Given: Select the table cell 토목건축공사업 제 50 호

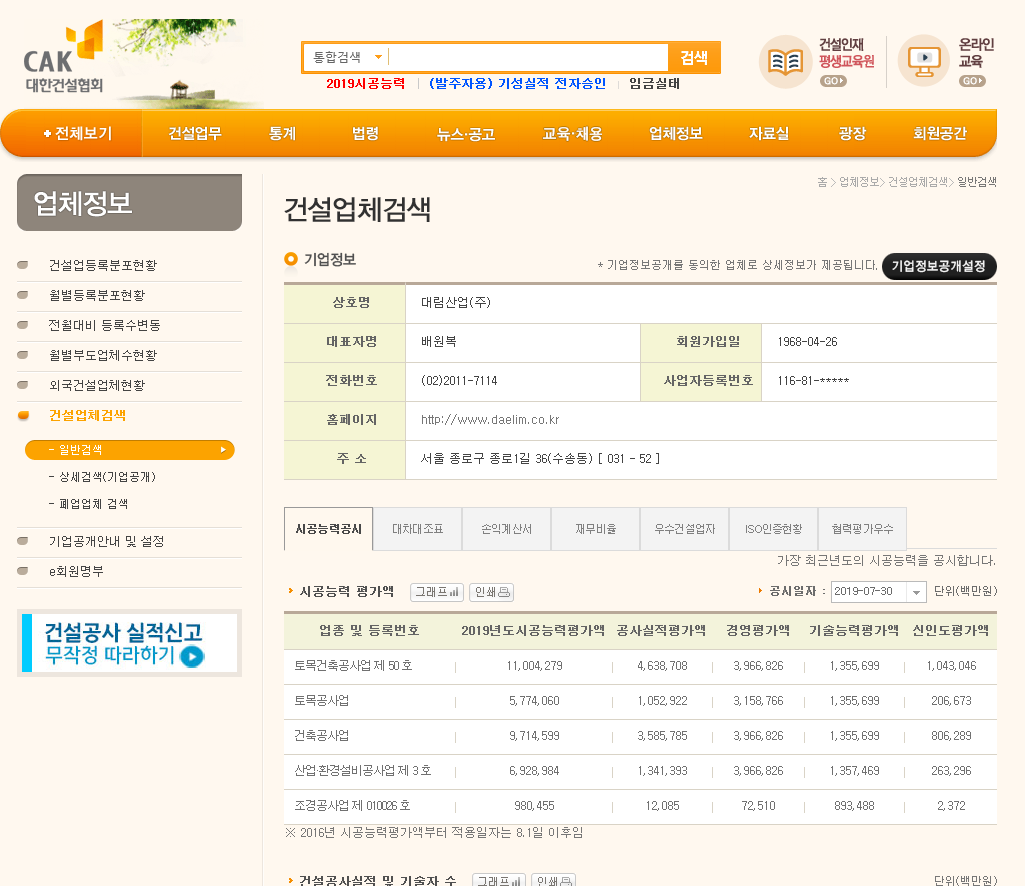Looking at the screenshot, I should click(353, 666).
